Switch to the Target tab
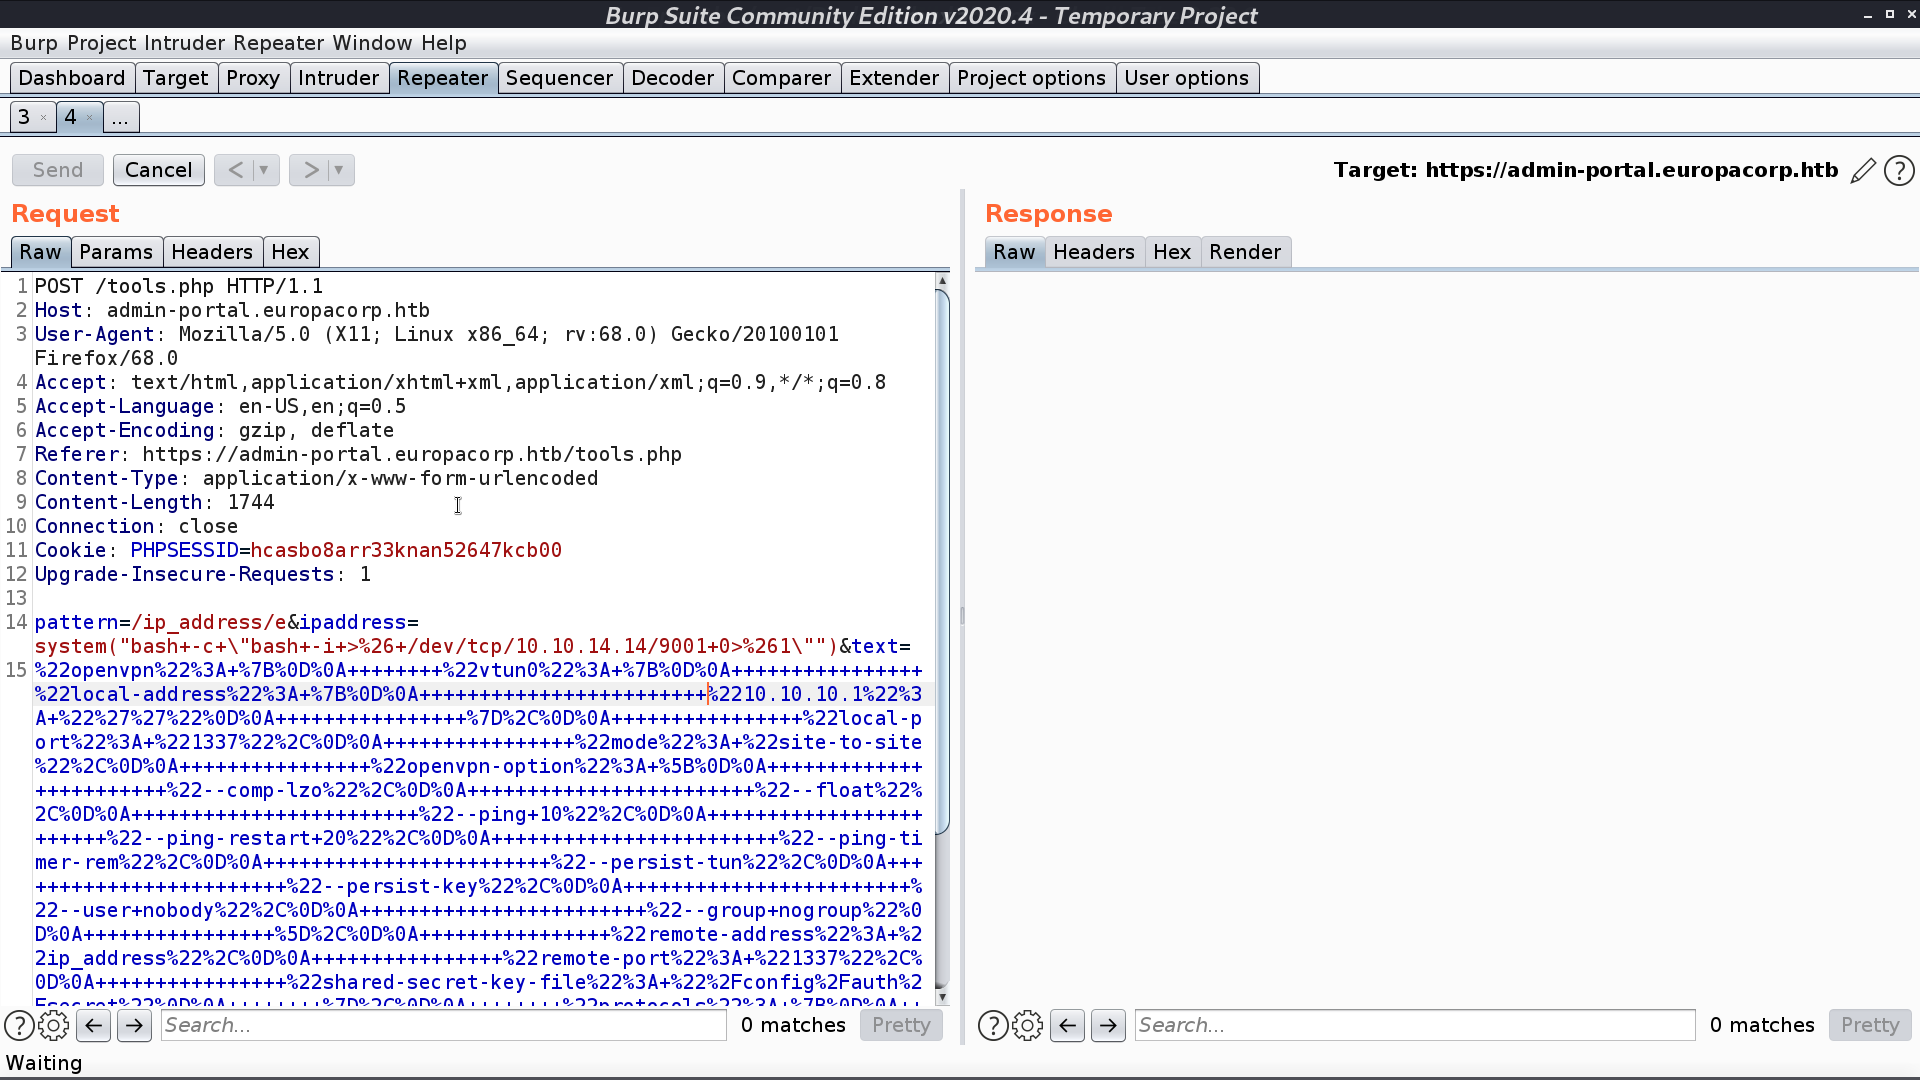 tap(175, 78)
